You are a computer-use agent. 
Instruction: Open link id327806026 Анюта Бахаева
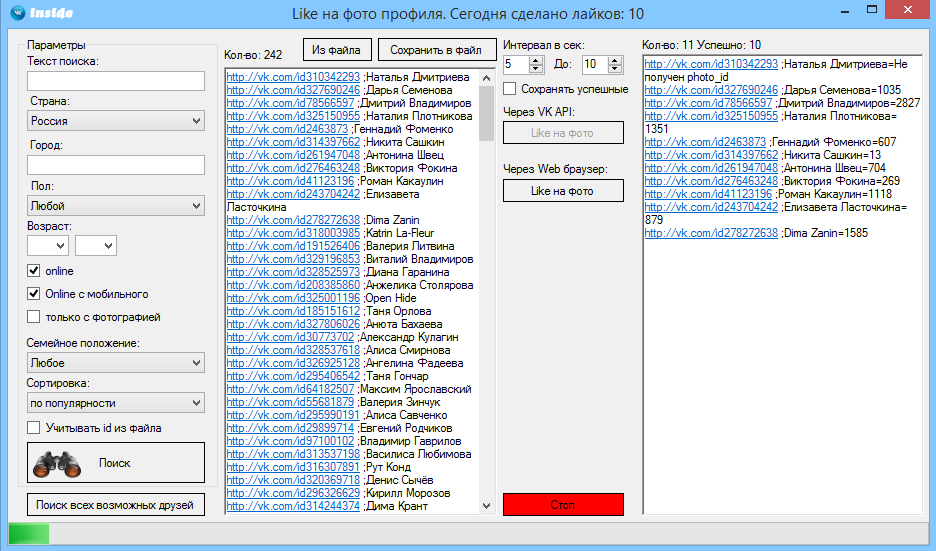293,324
